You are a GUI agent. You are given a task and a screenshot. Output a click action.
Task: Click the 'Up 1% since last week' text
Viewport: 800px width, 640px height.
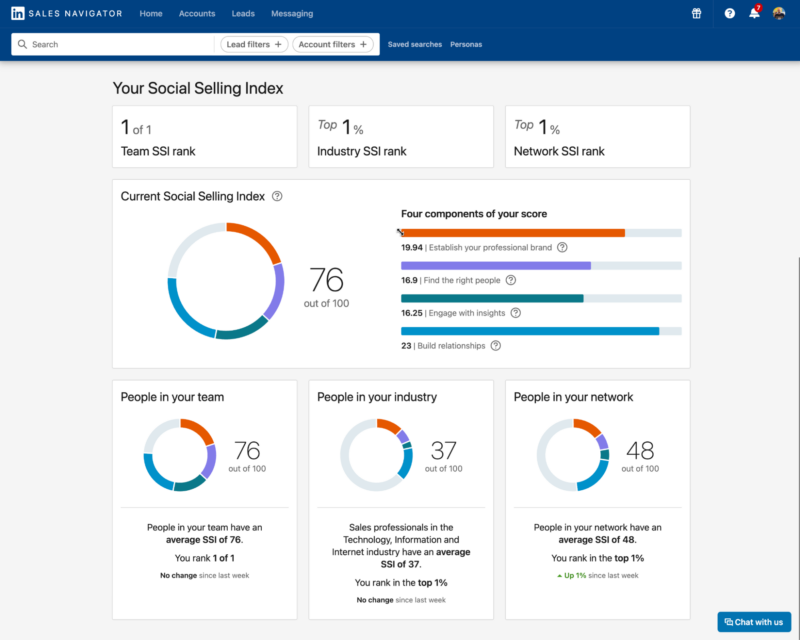point(597,576)
